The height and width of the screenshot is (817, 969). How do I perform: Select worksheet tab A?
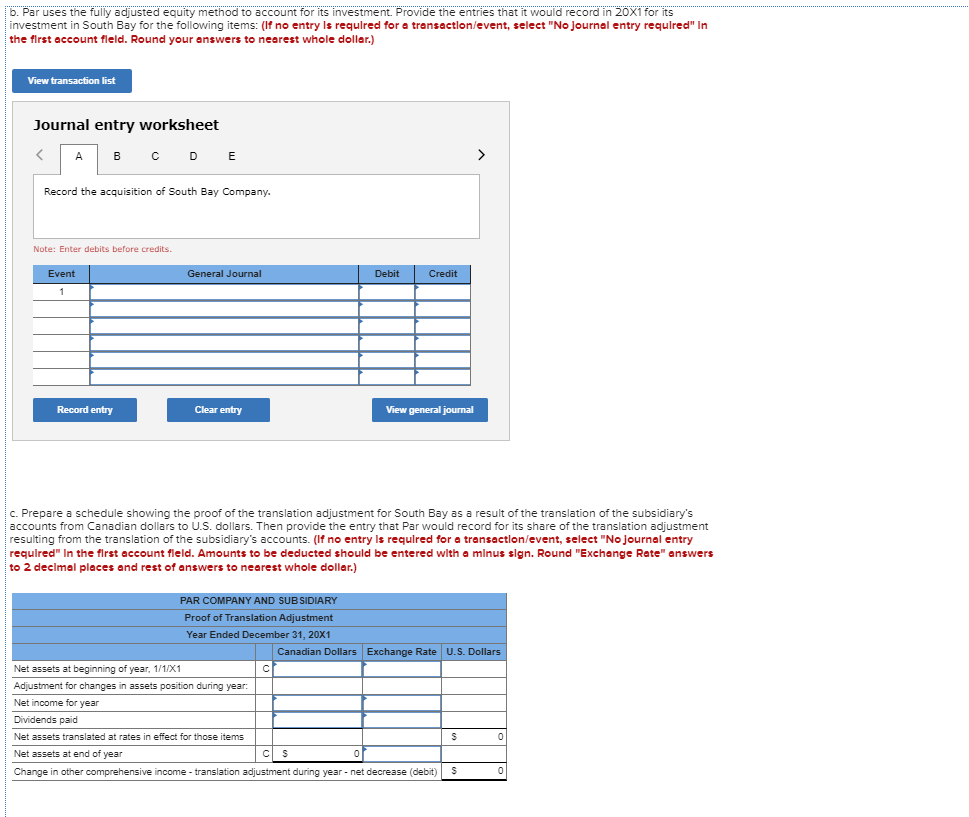[78, 156]
